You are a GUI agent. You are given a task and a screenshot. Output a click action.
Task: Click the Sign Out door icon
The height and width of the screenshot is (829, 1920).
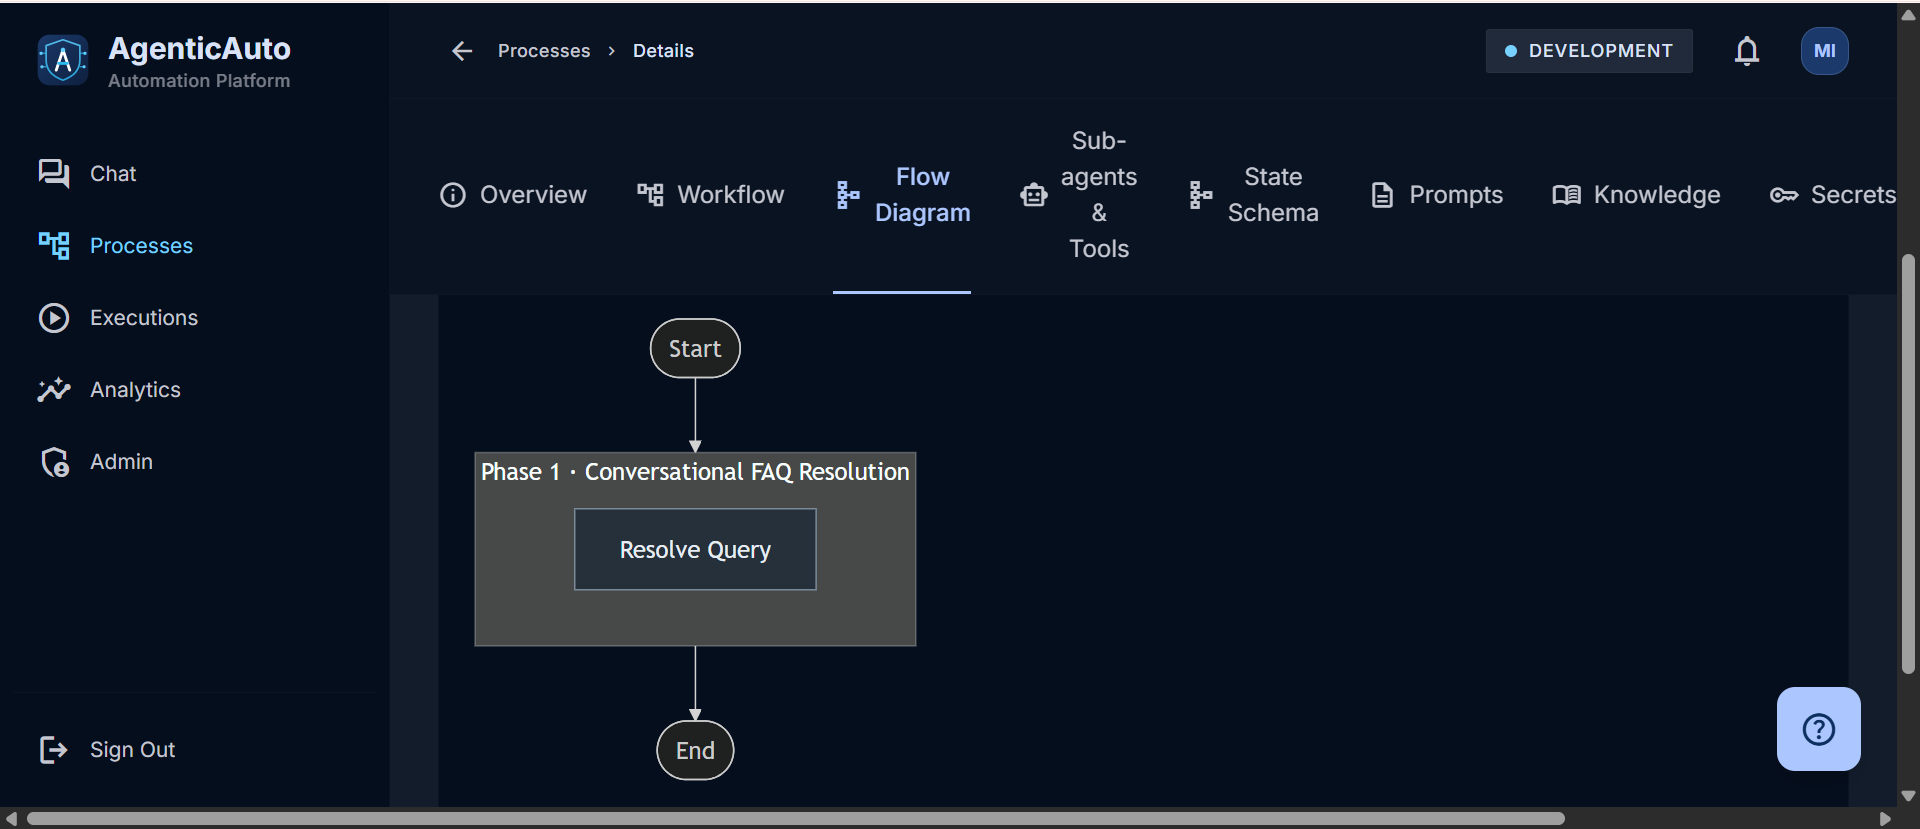[x=54, y=750]
